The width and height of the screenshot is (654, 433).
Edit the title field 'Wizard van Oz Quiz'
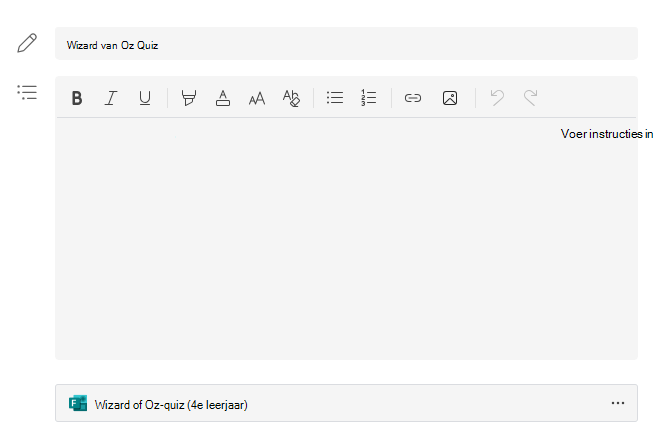346,44
